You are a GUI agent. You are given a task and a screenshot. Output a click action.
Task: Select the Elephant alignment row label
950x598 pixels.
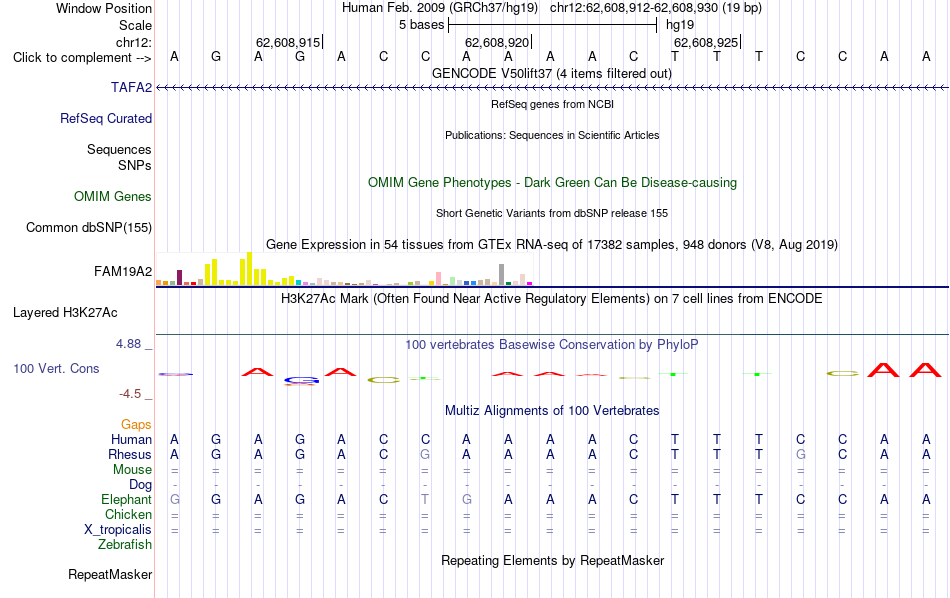[x=127, y=499]
